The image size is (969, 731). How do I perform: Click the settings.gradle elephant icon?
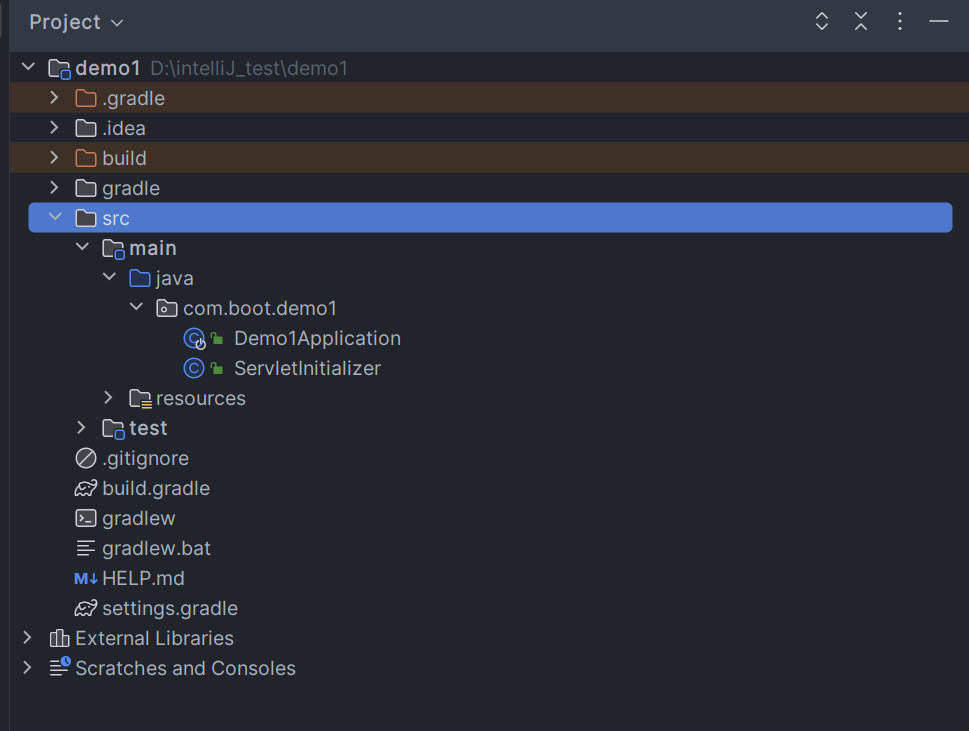coord(85,608)
